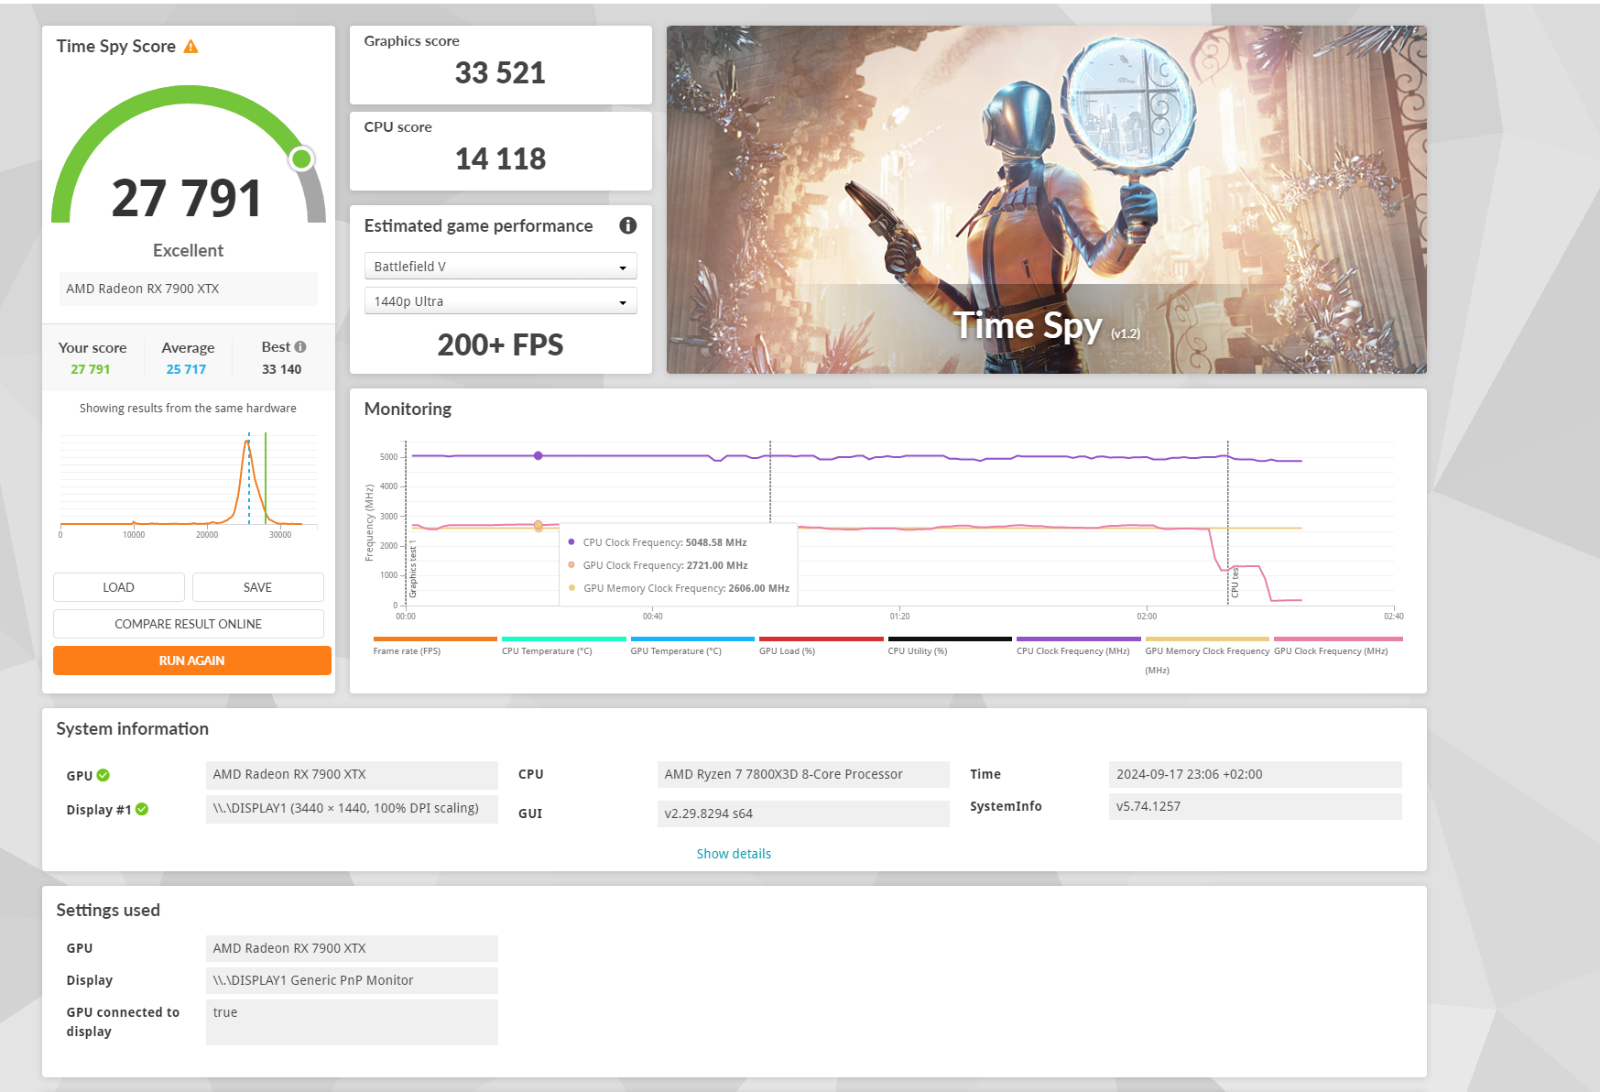Click the orange GPU clock data point marker
1600x1092 pixels.
point(538,525)
